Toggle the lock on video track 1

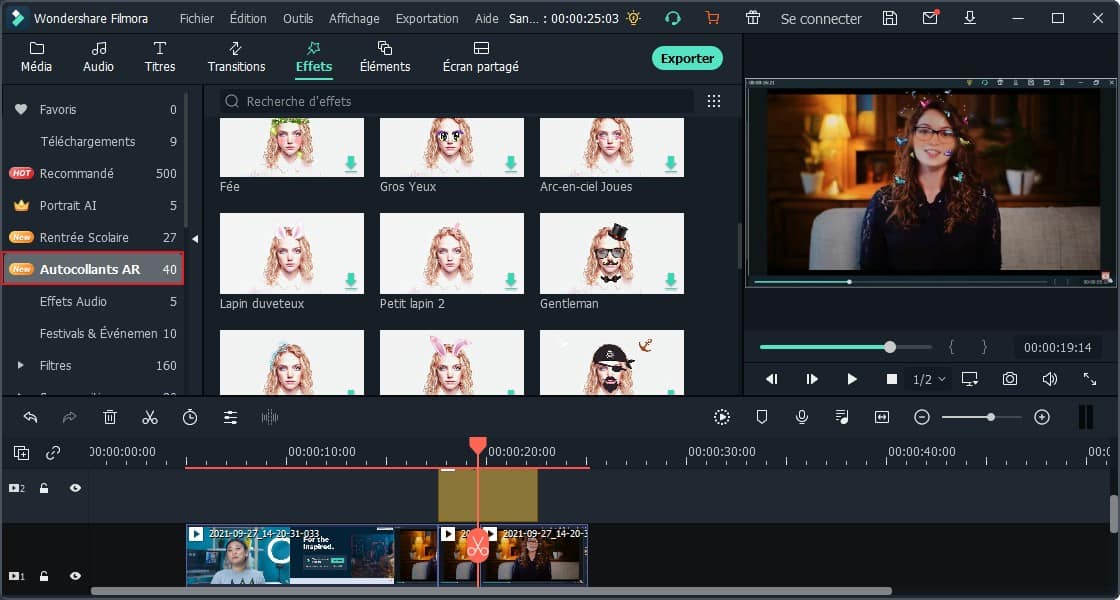tap(44, 576)
